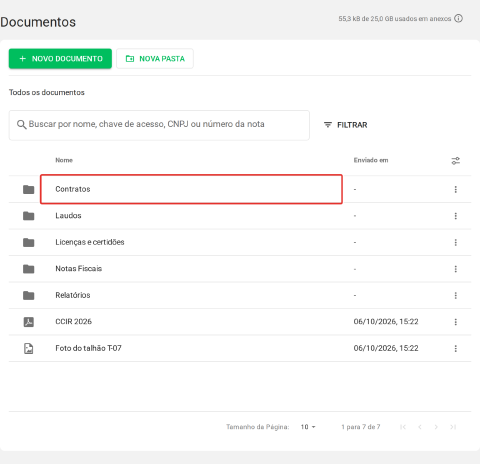The height and width of the screenshot is (464, 480).
Task: Click the storage usage text
Action: 395,19
